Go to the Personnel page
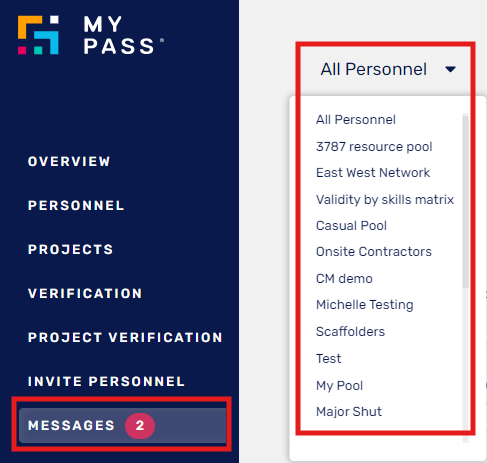The height and width of the screenshot is (463, 487). [76, 206]
